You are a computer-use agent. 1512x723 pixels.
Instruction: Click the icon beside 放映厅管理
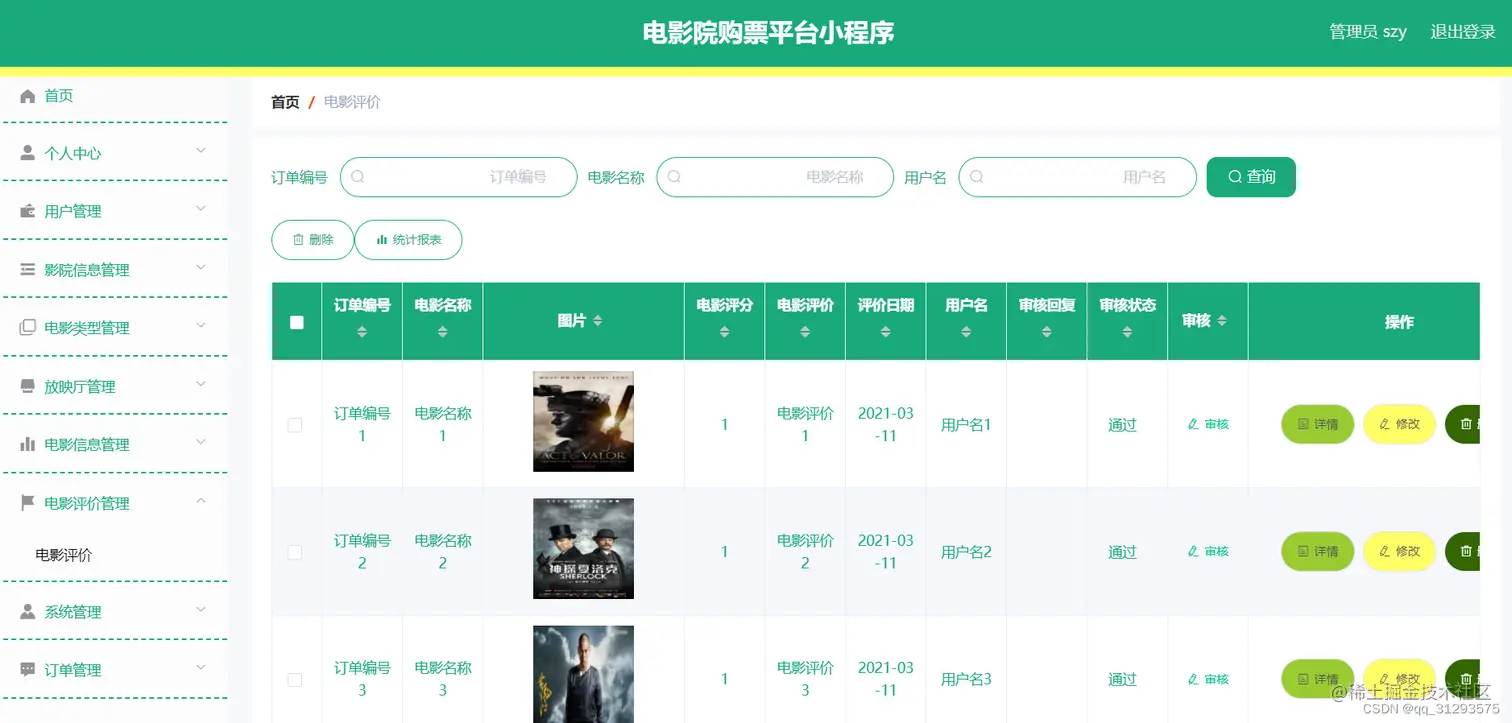pos(28,386)
